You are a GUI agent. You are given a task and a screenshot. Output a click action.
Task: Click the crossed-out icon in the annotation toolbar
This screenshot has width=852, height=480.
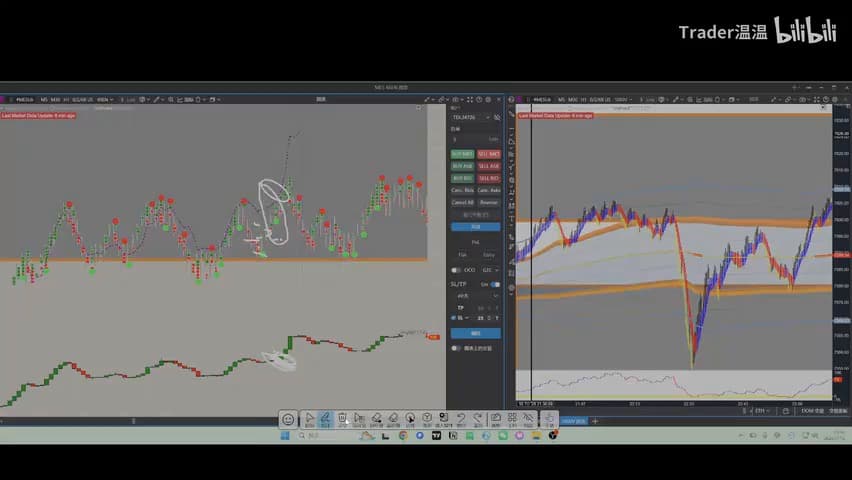tap(528, 419)
